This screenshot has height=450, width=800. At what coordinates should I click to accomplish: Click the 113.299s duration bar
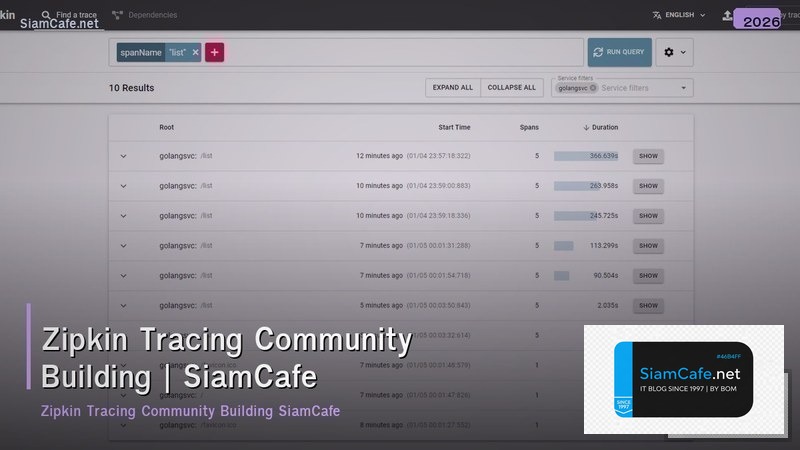pyautogui.click(x=564, y=245)
